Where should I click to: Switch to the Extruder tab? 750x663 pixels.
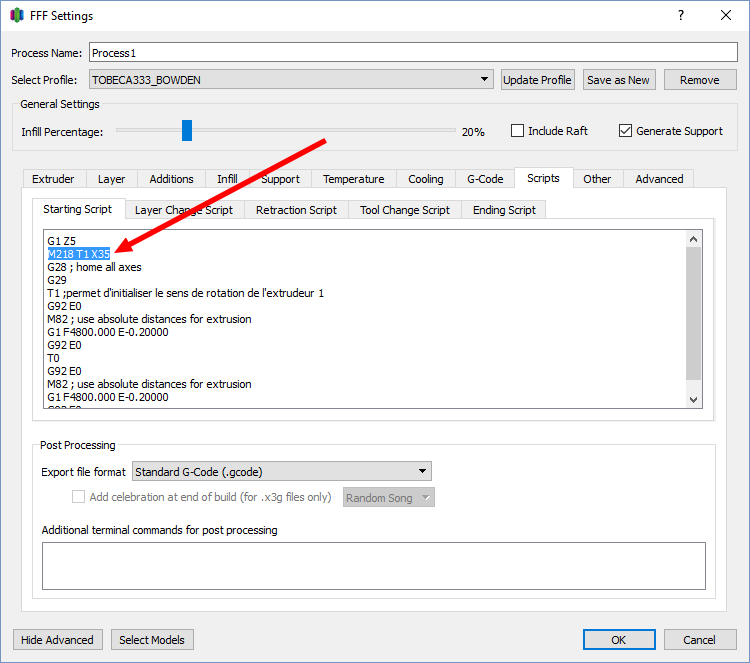click(x=53, y=179)
